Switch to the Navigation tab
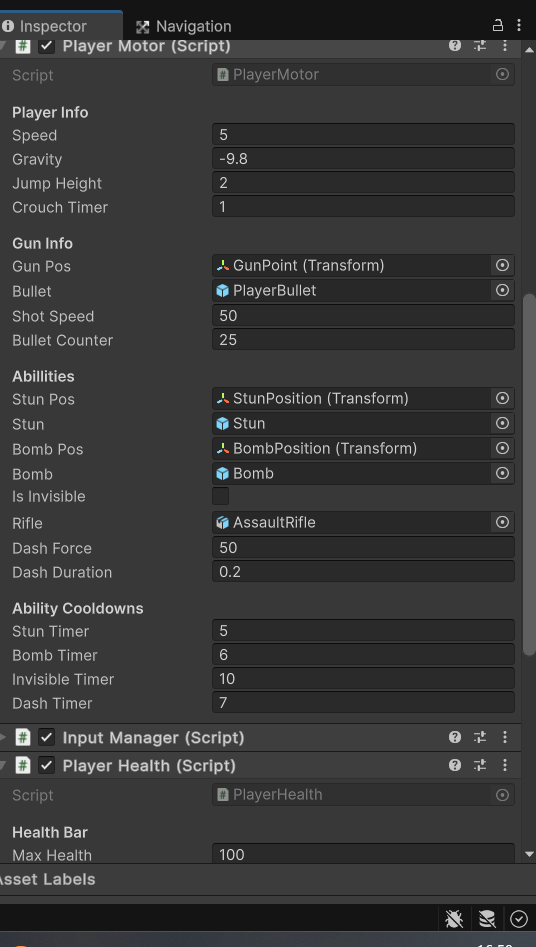This screenshot has width=536, height=947. point(184,27)
